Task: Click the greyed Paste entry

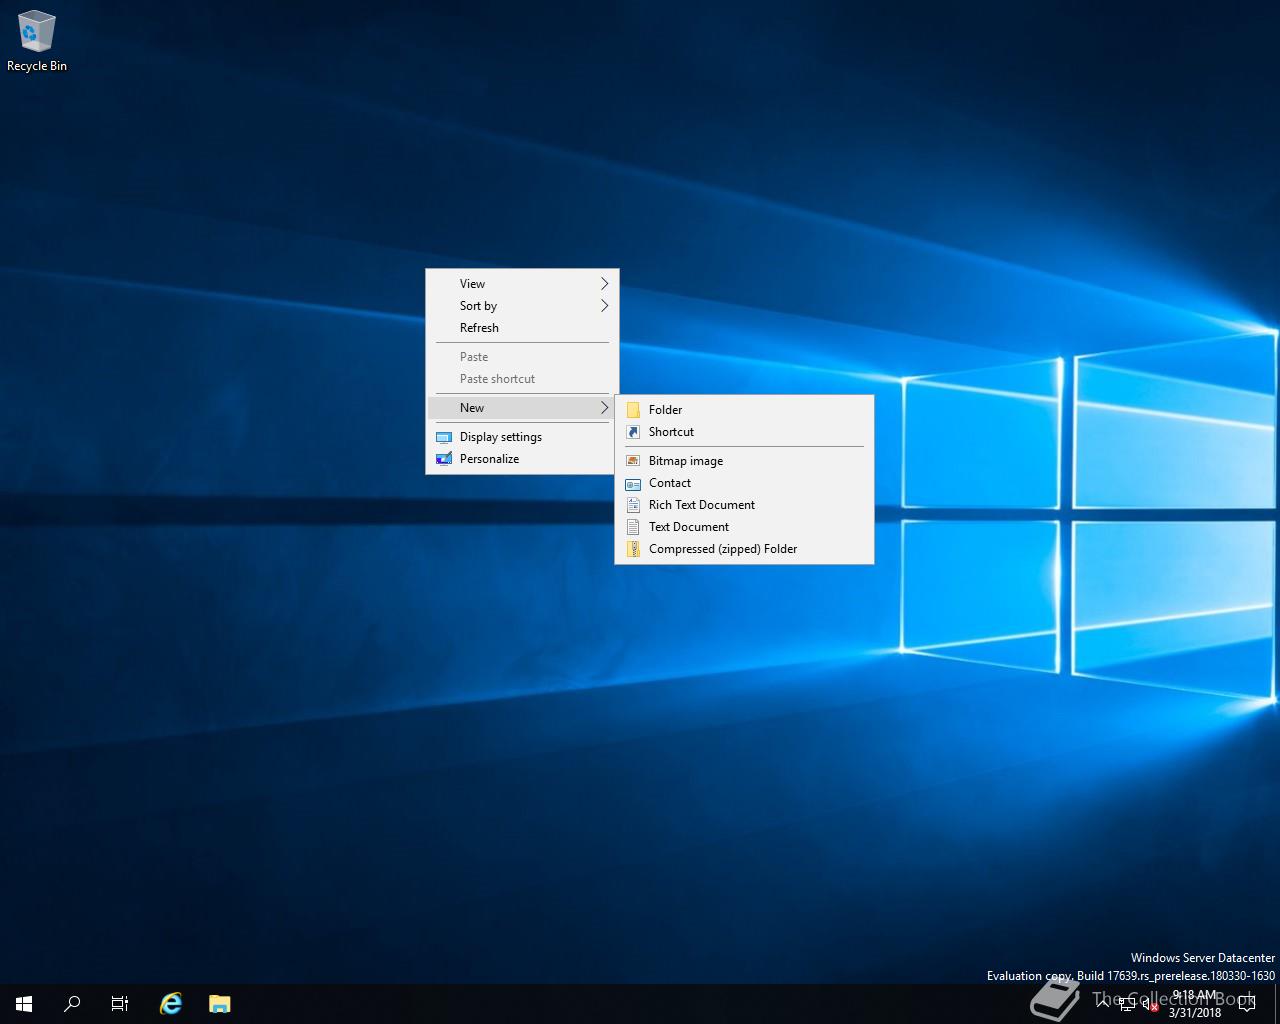Action: pyautogui.click(x=522, y=357)
